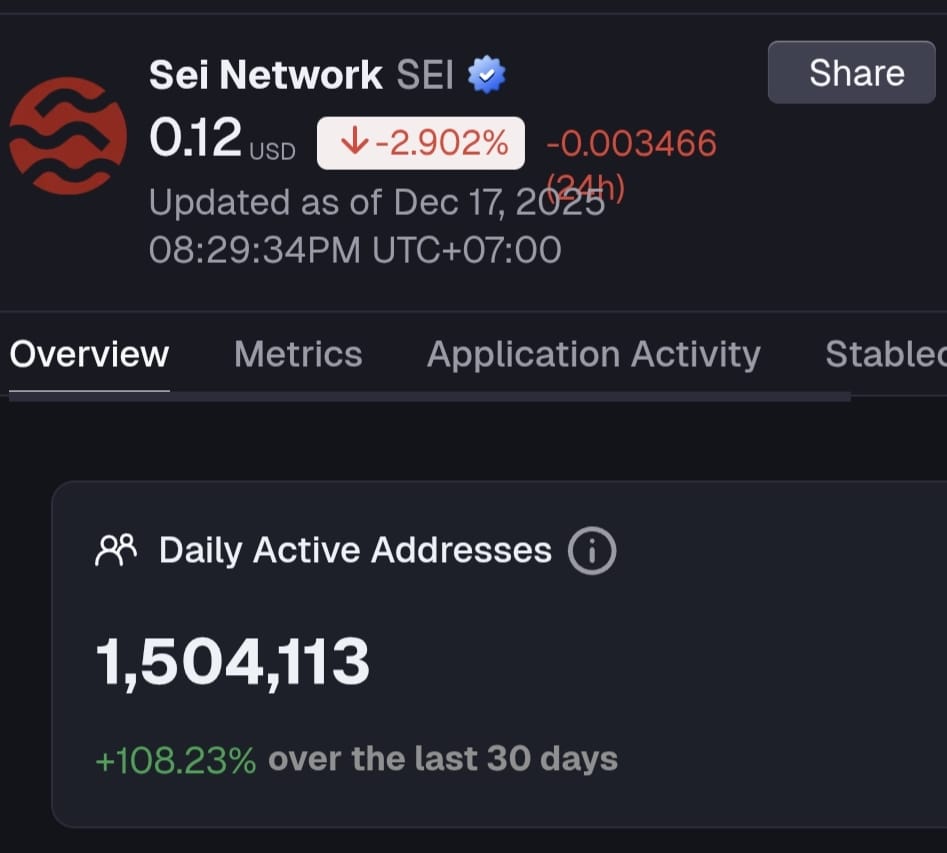947x853 pixels.
Task: Switch to the Metrics tab
Action: [298, 354]
